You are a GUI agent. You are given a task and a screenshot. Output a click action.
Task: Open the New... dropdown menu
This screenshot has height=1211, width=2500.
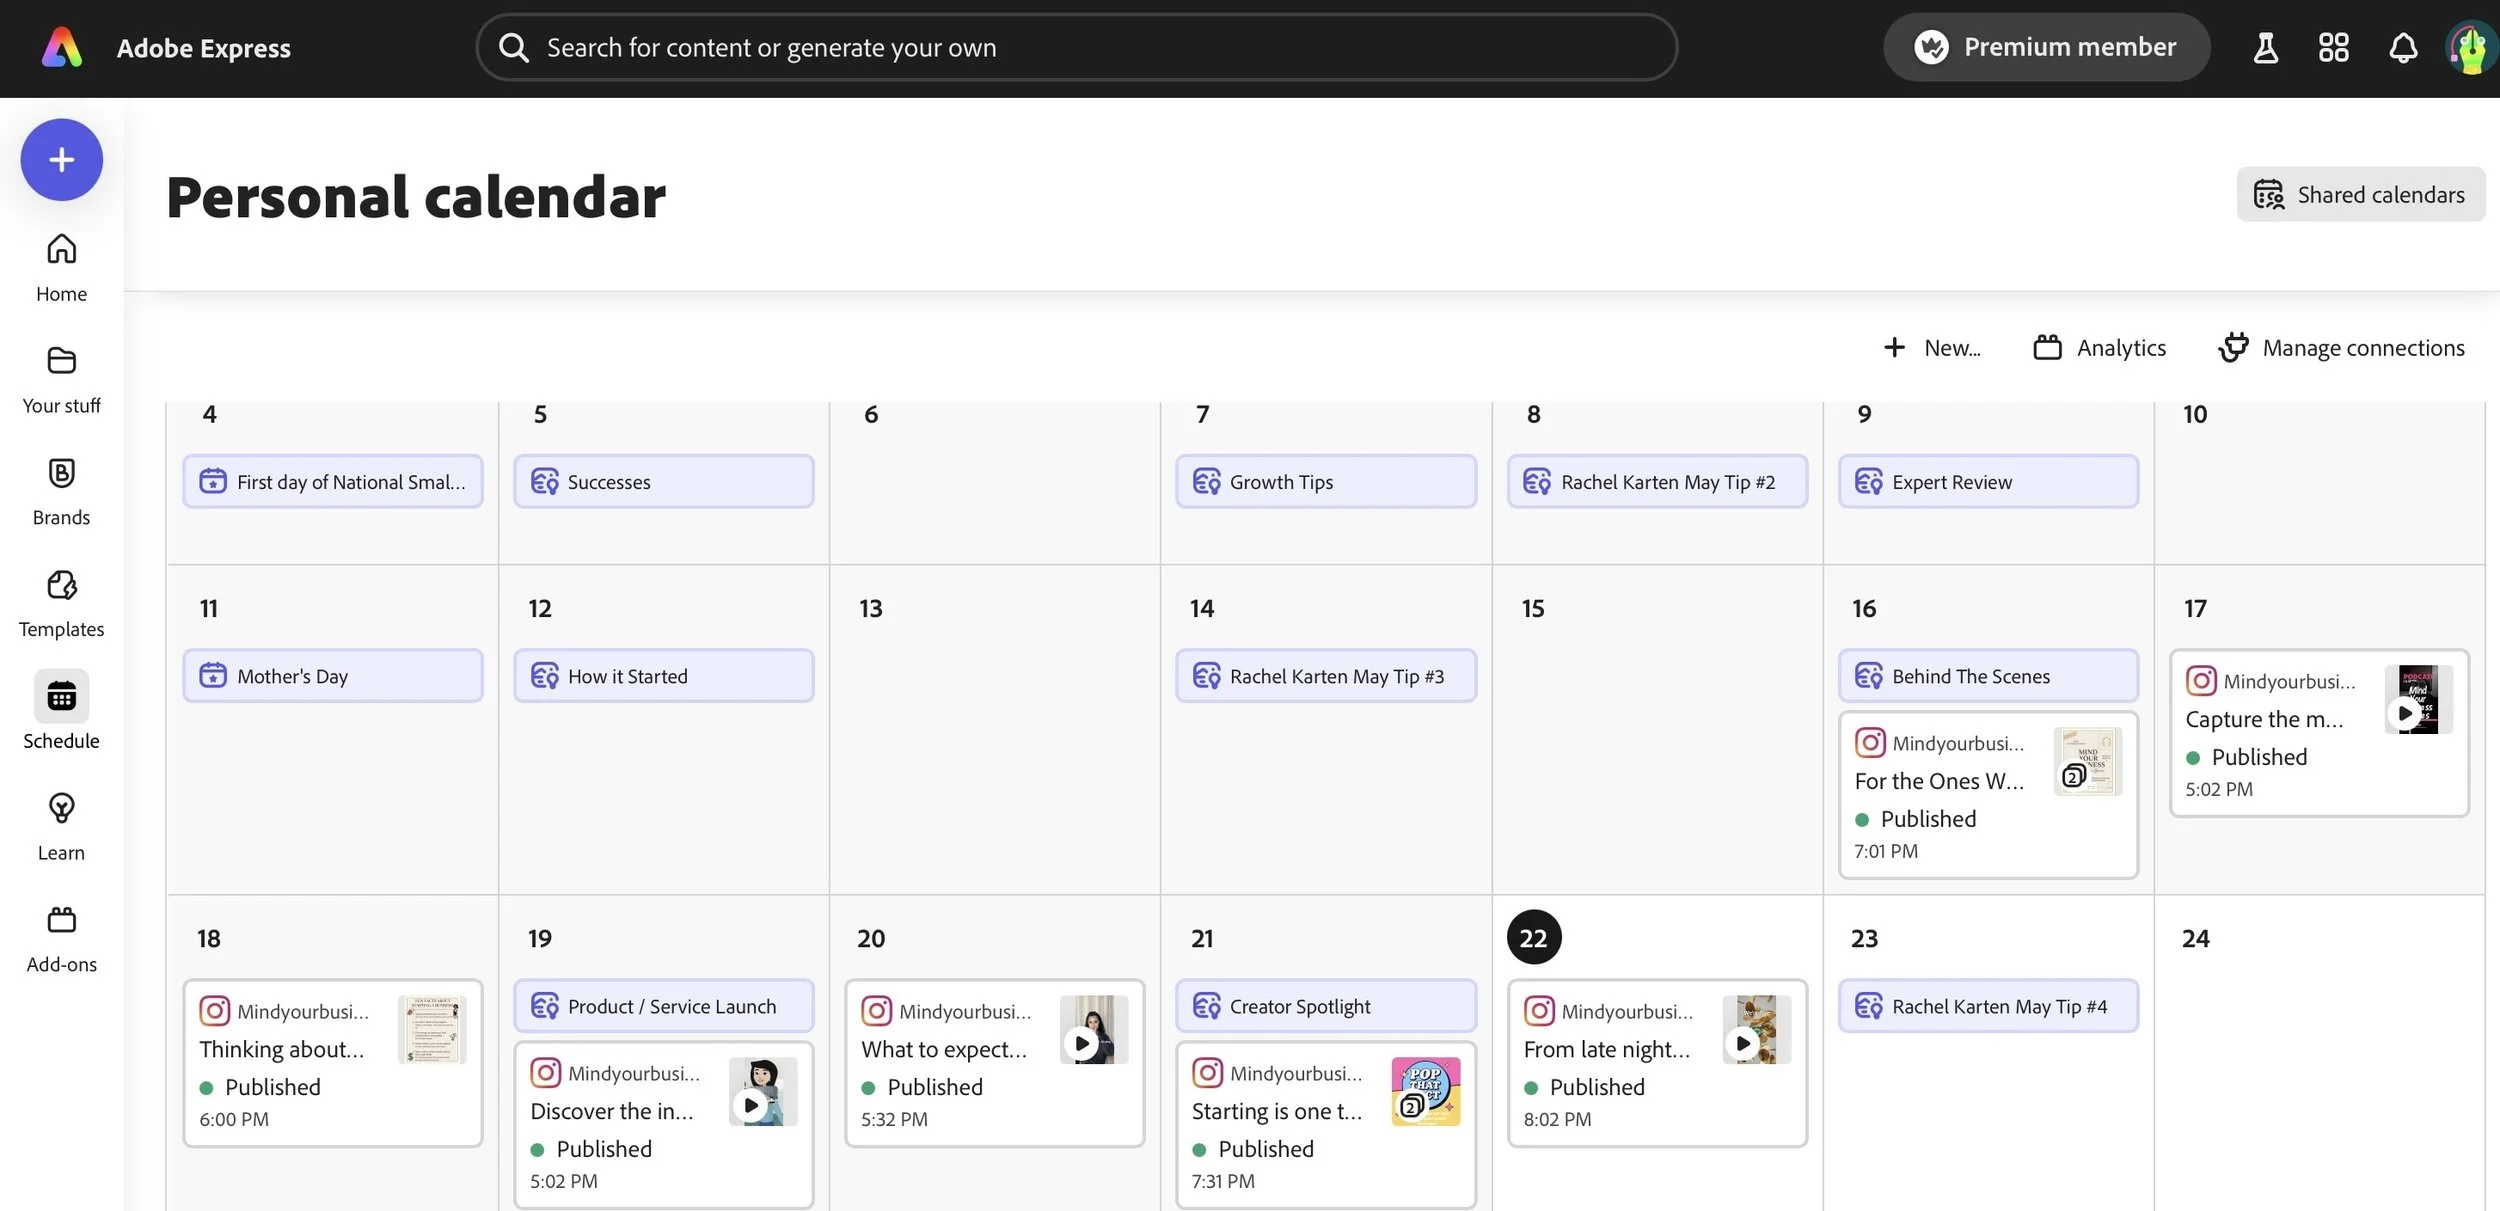[x=1932, y=348]
